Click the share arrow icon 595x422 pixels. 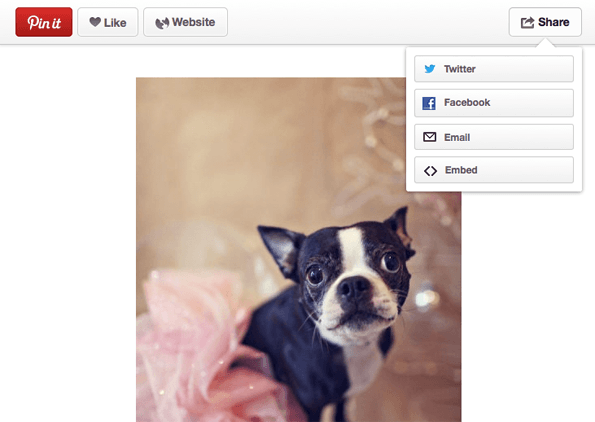[527, 22]
